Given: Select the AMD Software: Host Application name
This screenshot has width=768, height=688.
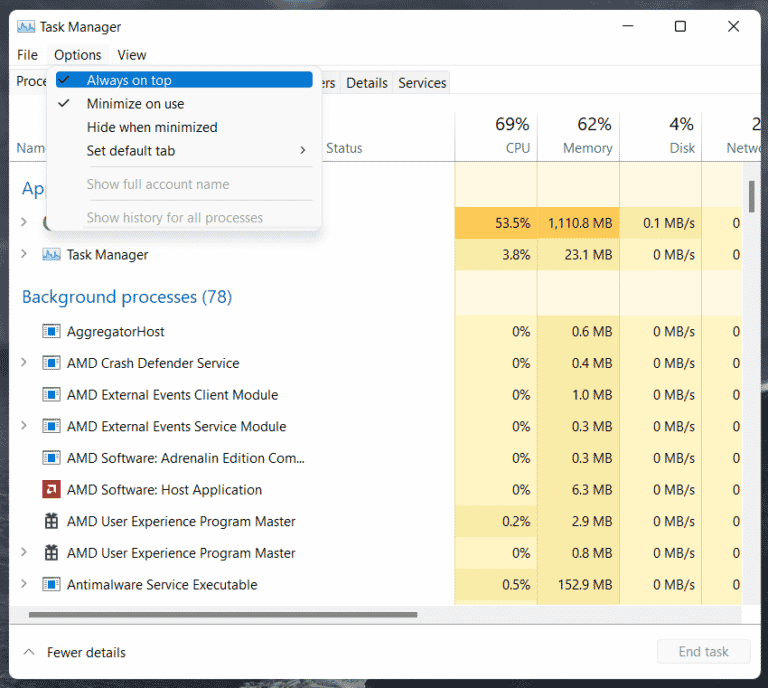Looking at the screenshot, I should (164, 490).
